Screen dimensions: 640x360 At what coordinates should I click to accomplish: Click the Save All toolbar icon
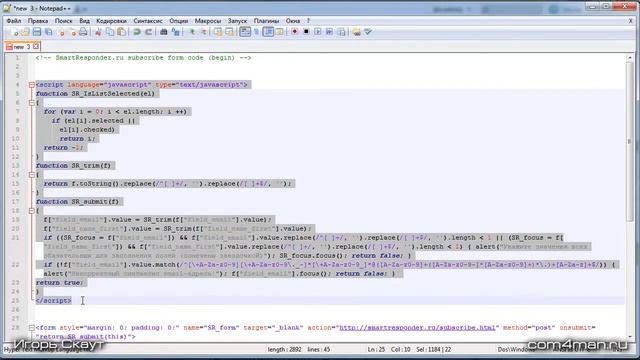[49, 32]
